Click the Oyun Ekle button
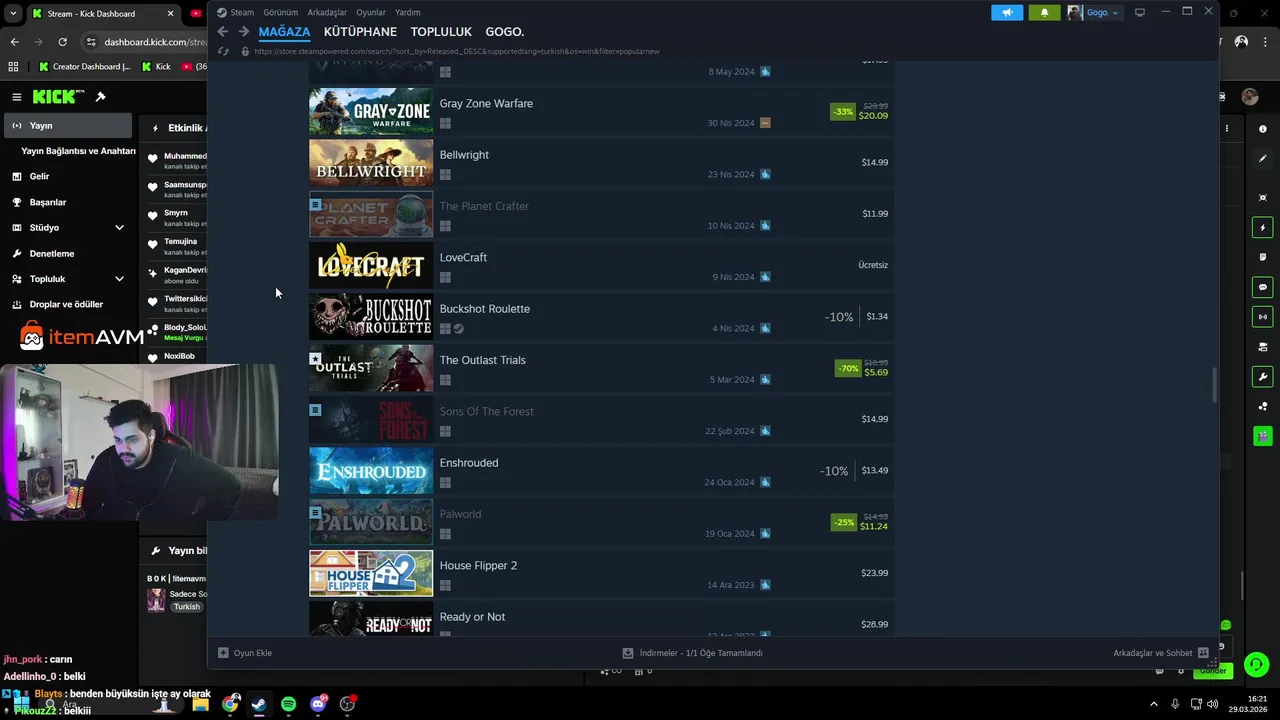Image resolution: width=1280 pixels, height=720 pixels. click(x=245, y=653)
